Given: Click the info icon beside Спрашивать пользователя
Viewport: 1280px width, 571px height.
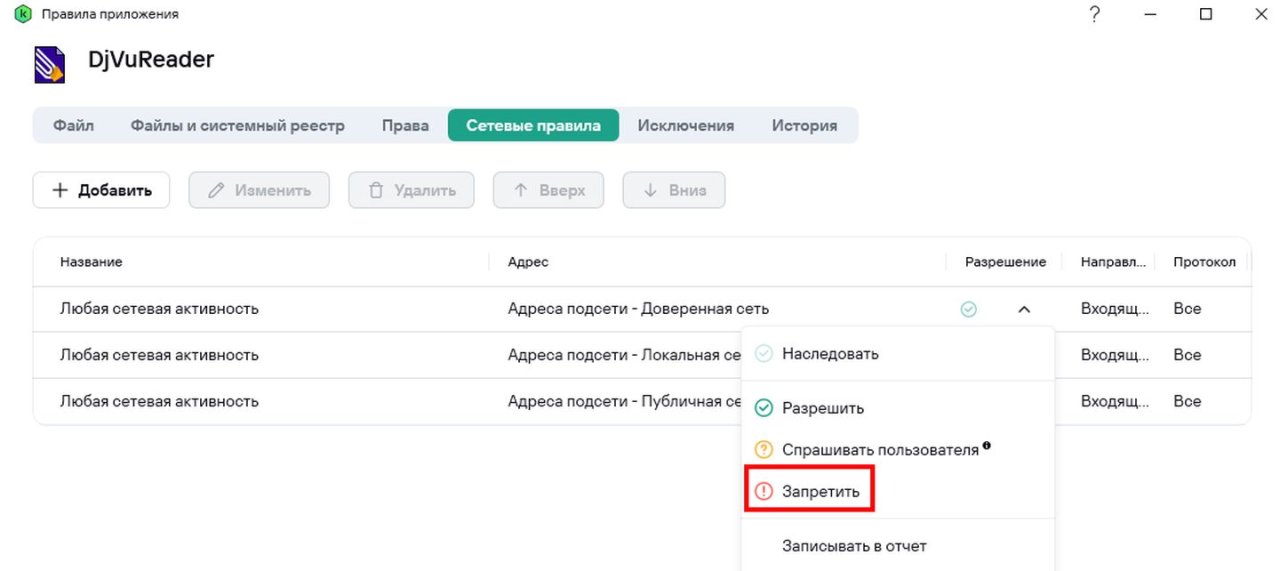Looking at the screenshot, I should coord(987,446).
